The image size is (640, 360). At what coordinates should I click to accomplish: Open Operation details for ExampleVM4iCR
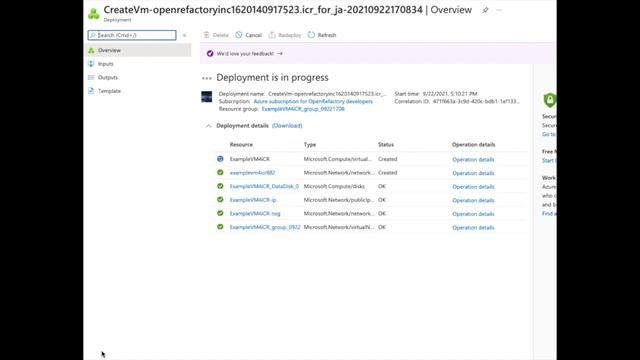click(473, 160)
